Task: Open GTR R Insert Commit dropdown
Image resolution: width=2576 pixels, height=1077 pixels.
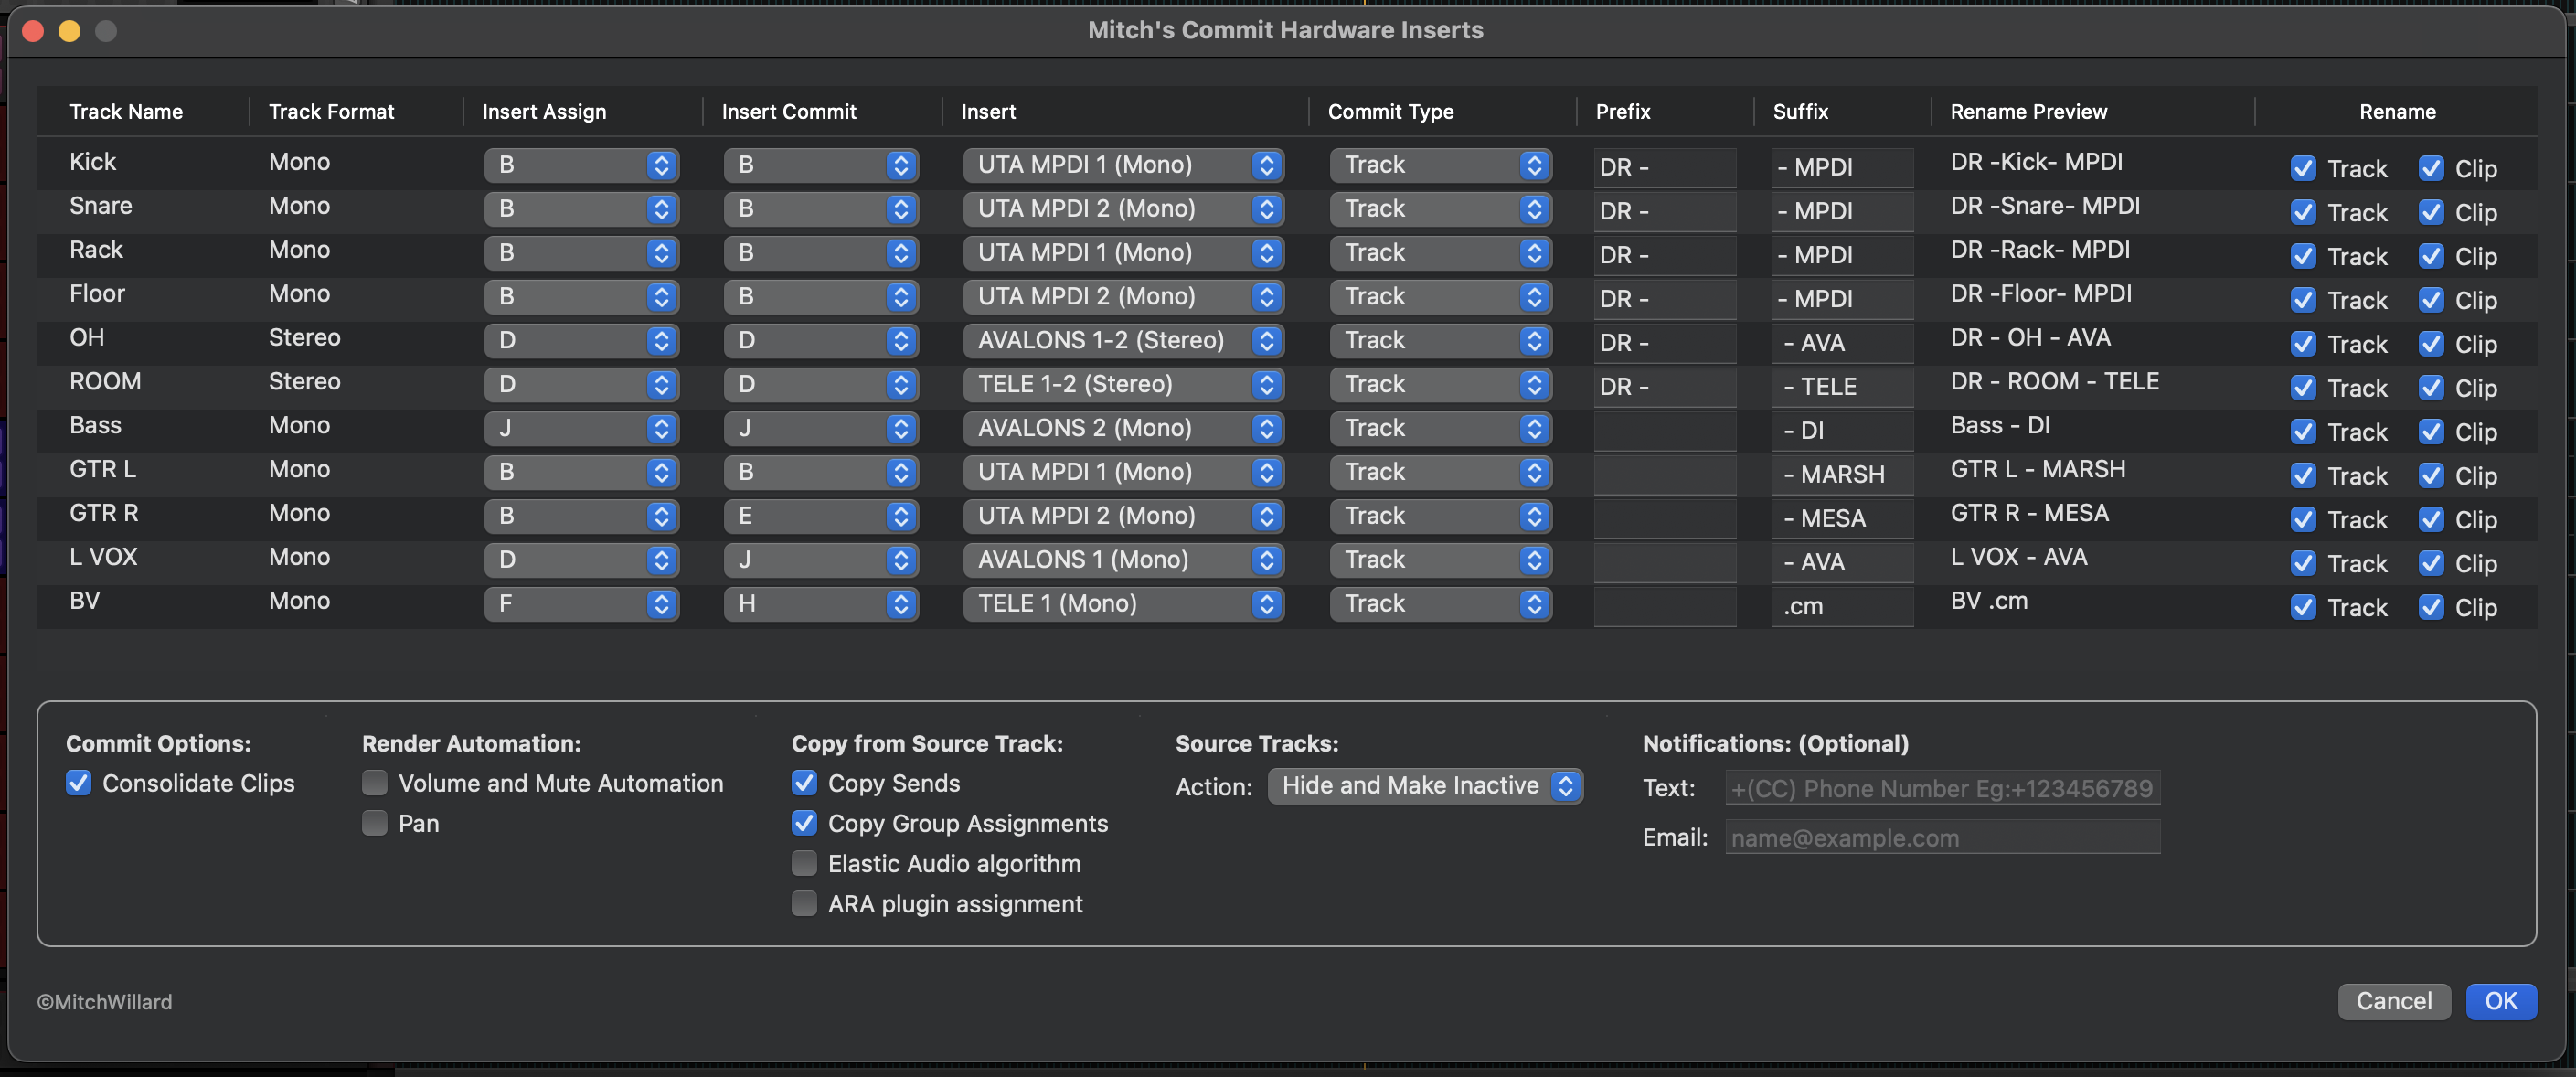Action: [820, 516]
